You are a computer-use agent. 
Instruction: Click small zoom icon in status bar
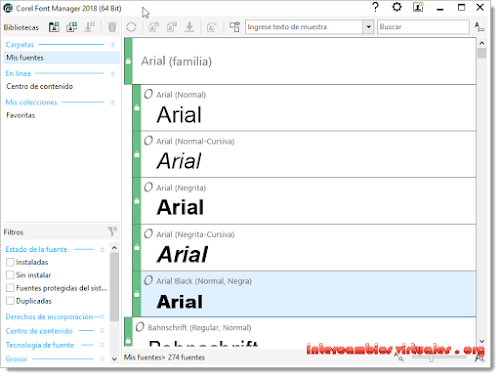(x=399, y=358)
